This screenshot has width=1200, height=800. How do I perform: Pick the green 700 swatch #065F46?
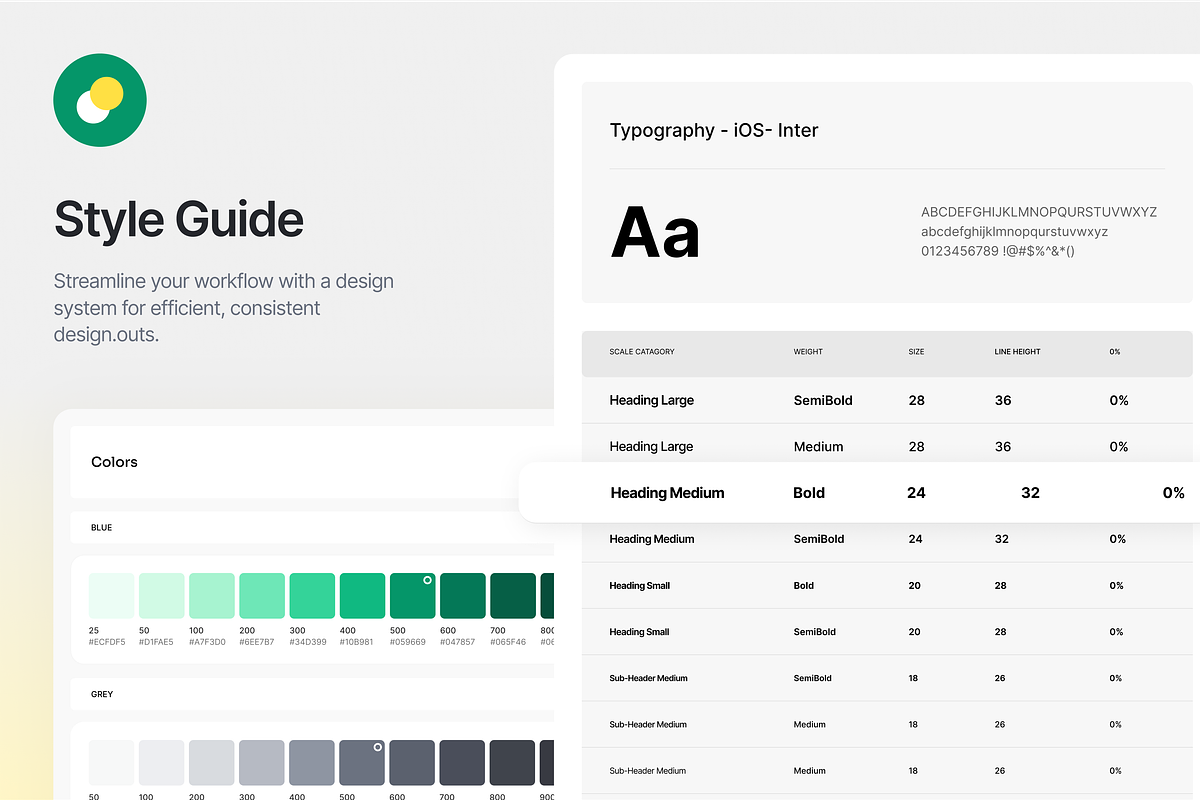point(513,596)
